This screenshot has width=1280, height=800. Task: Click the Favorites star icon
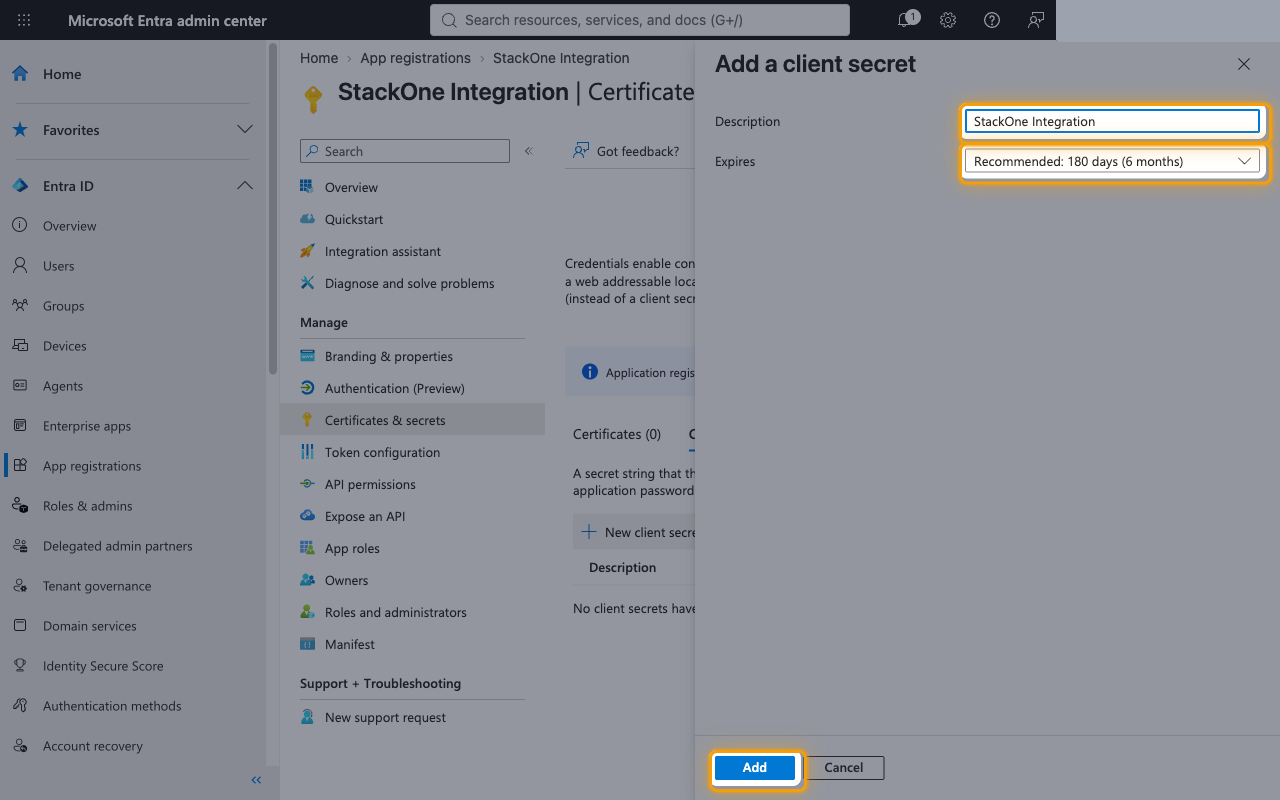20,130
